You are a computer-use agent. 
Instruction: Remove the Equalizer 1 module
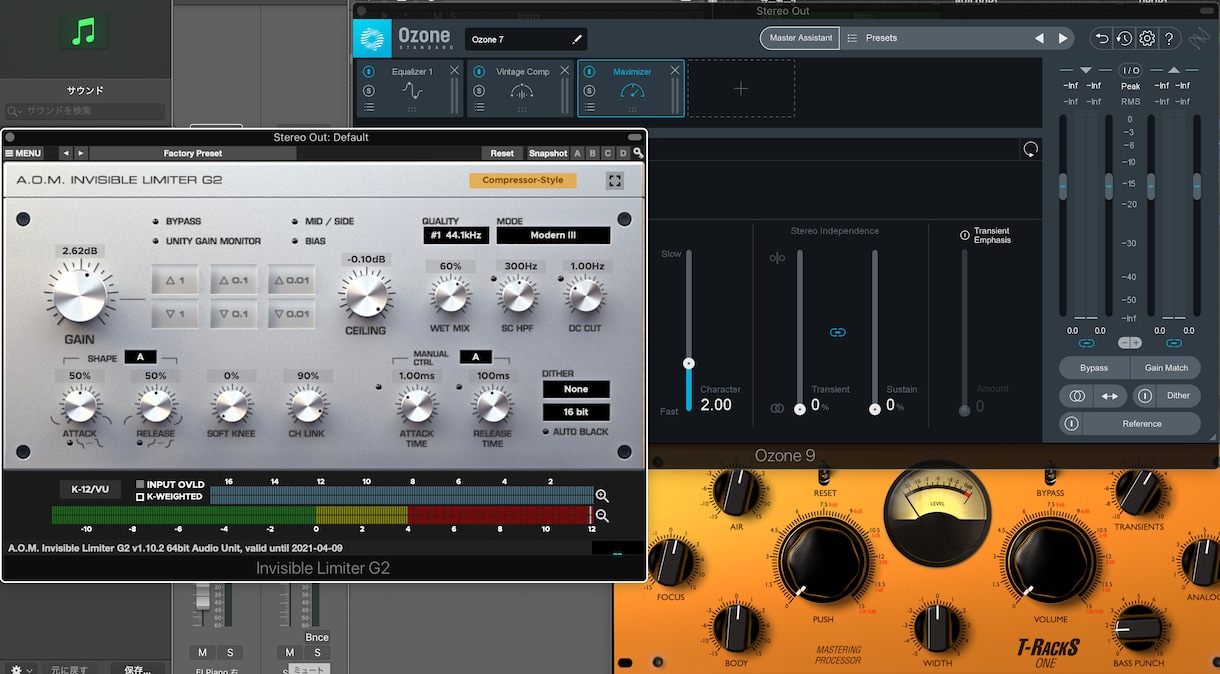click(455, 70)
